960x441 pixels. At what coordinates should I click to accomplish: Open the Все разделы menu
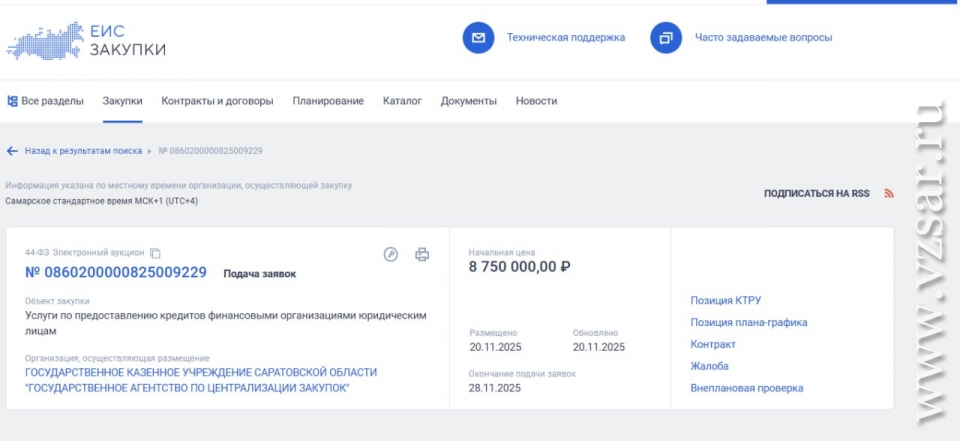pyautogui.click(x=45, y=101)
